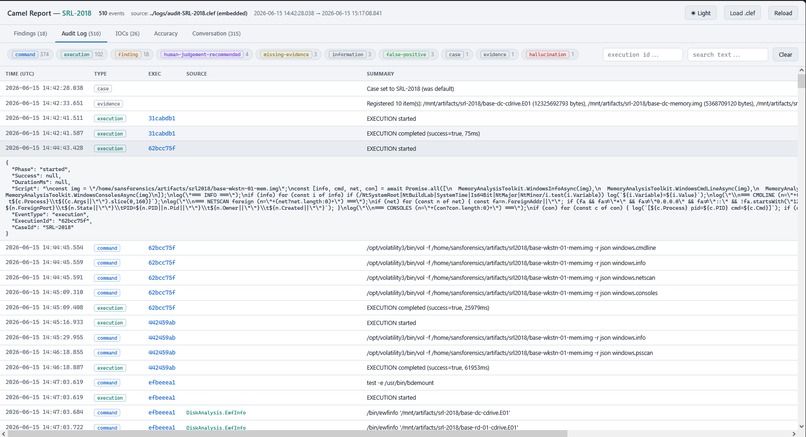This screenshot has height=437, width=806.
Task: Toggle the human-judgement-recommended filter chip
Action: point(204,54)
